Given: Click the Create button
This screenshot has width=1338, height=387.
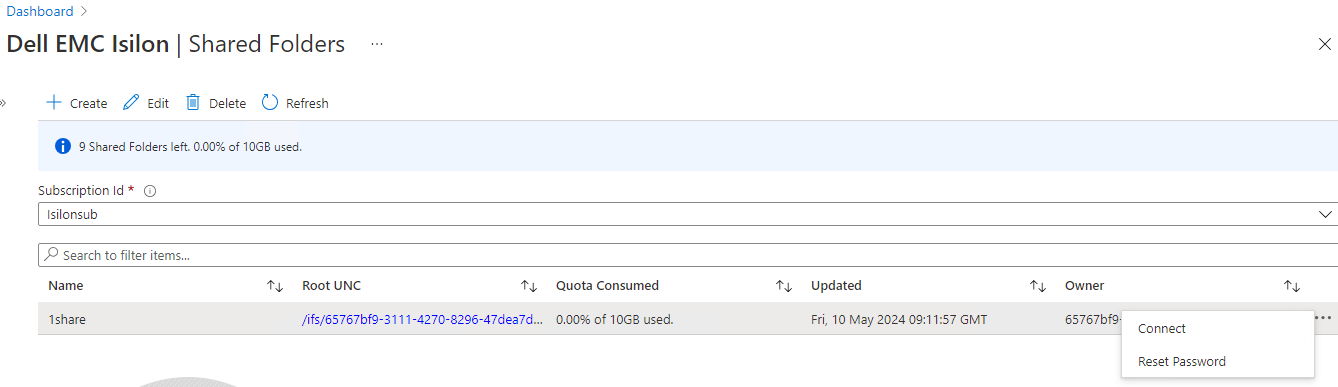Looking at the screenshot, I should pos(77,103).
